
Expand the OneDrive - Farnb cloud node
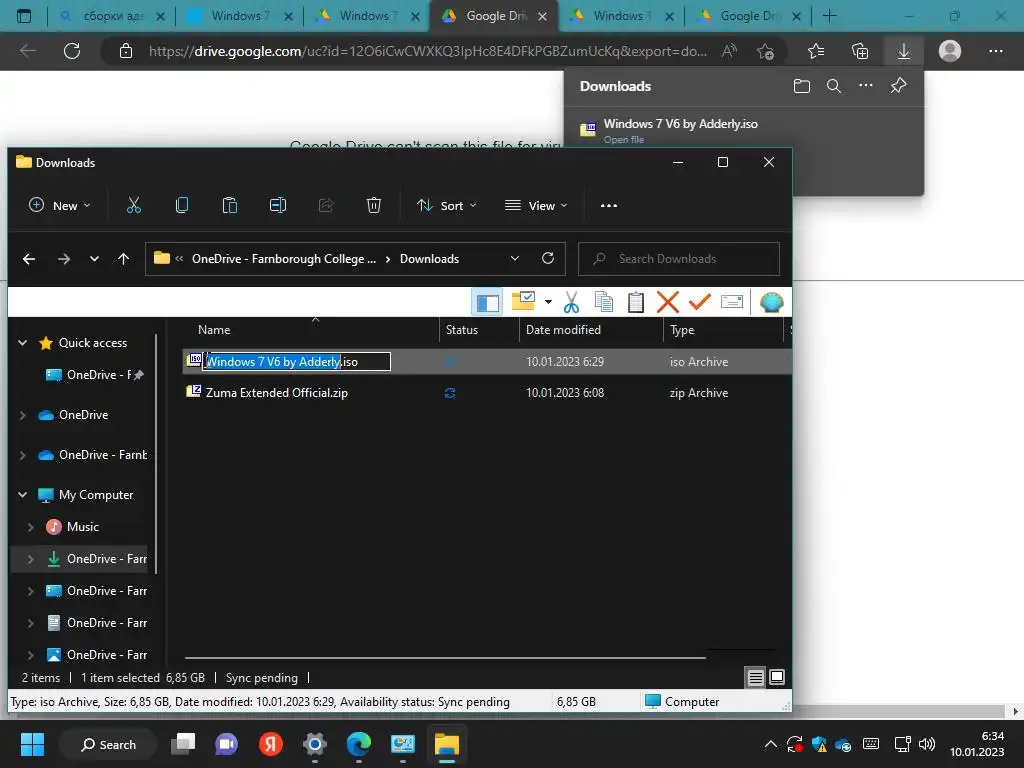(x=23, y=455)
